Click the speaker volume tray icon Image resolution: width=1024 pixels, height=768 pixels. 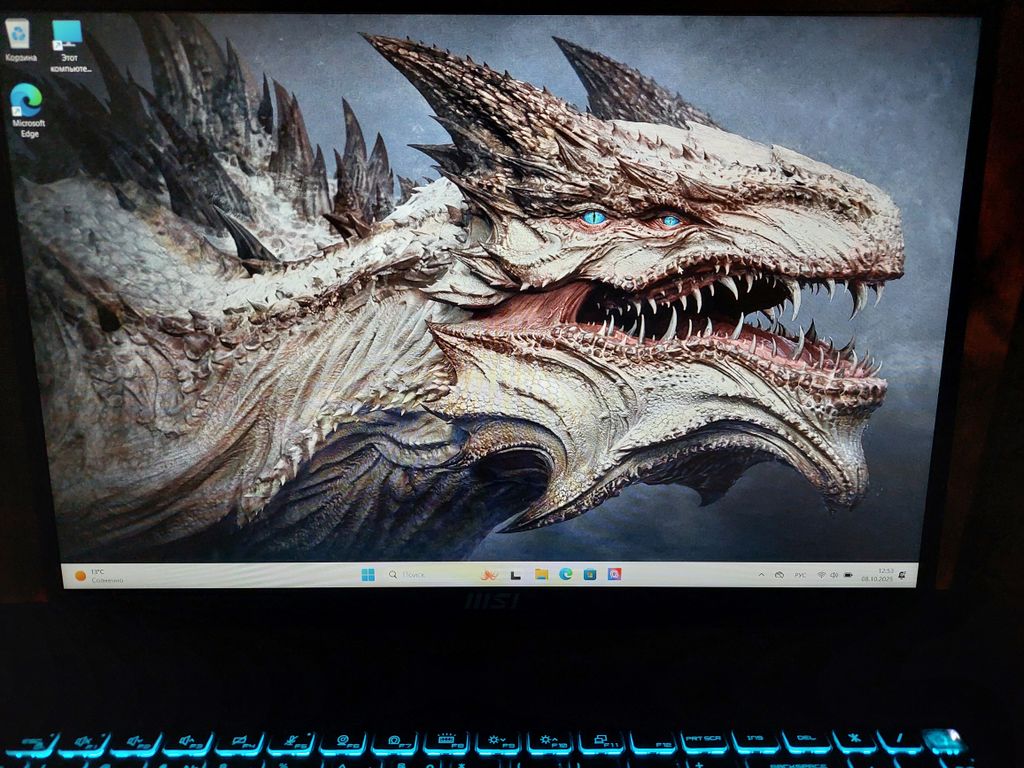click(834, 576)
